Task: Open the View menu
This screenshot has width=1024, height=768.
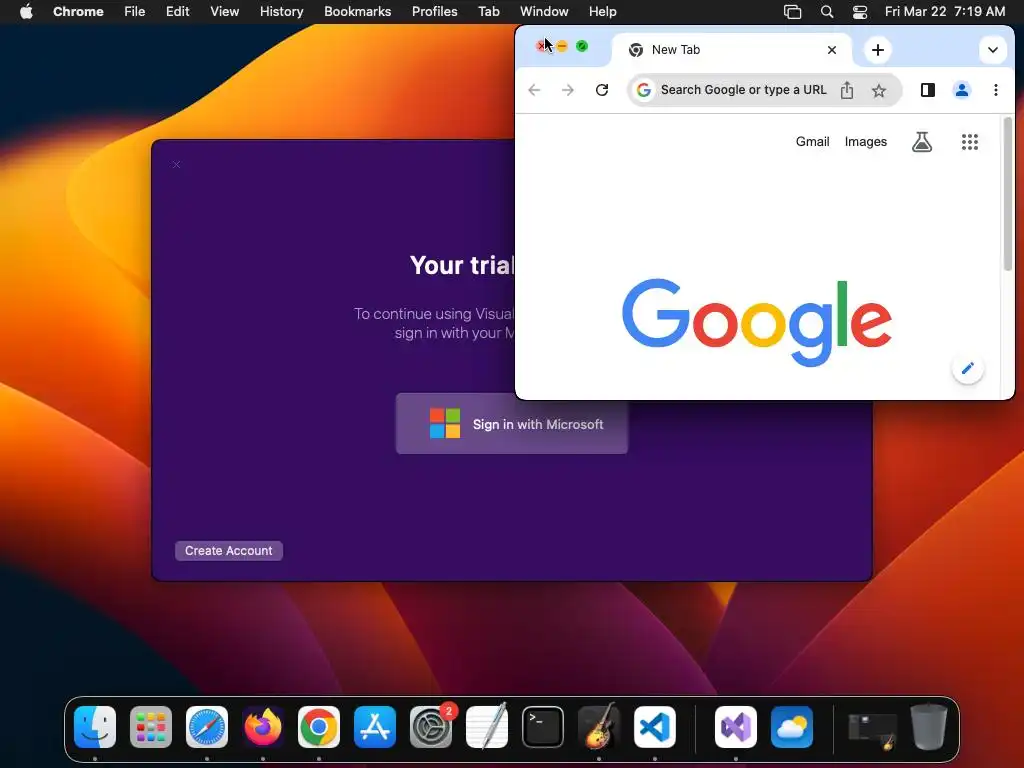Action: point(224,11)
